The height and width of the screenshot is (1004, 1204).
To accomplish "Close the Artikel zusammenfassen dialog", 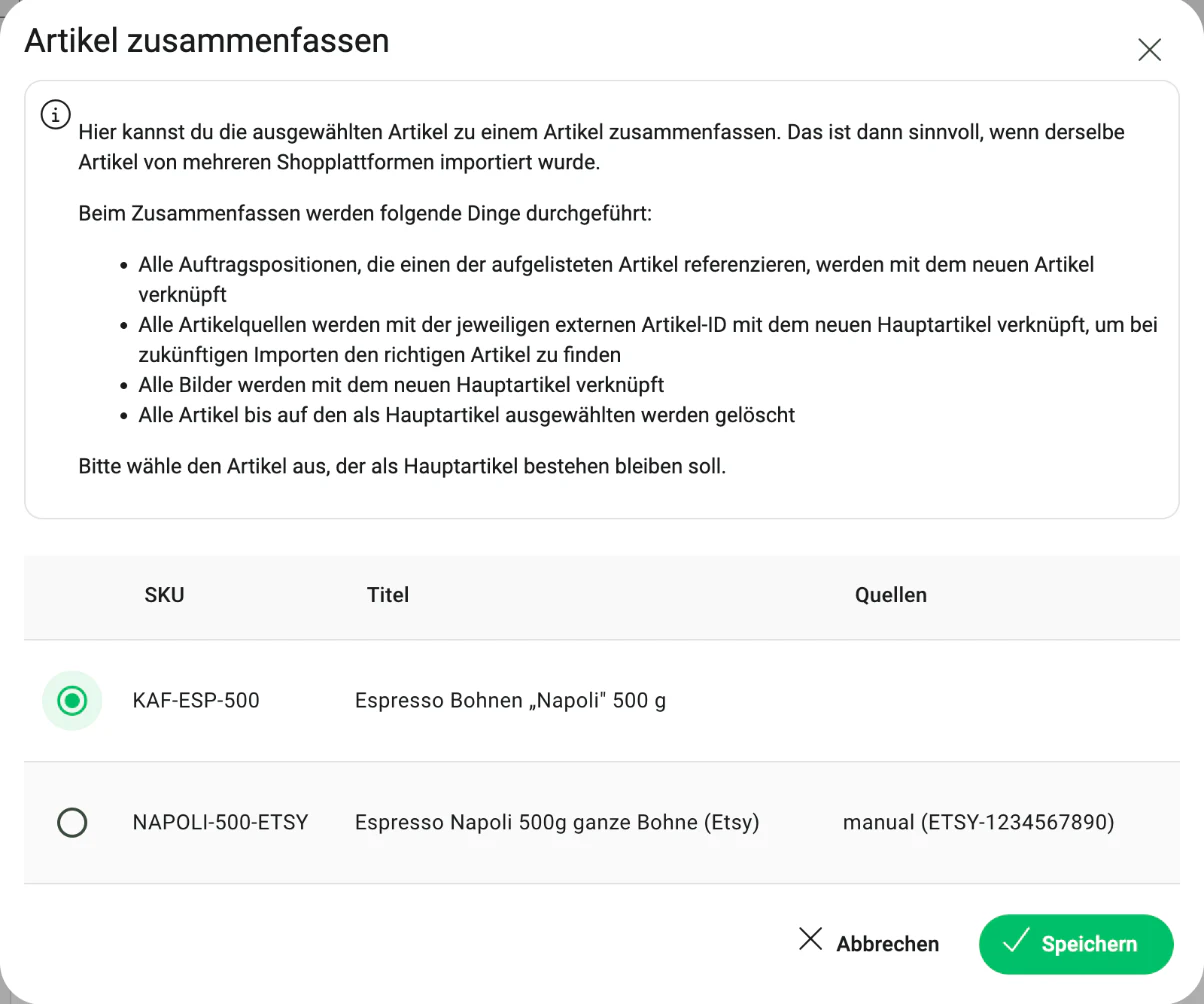I will click(x=1149, y=50).
